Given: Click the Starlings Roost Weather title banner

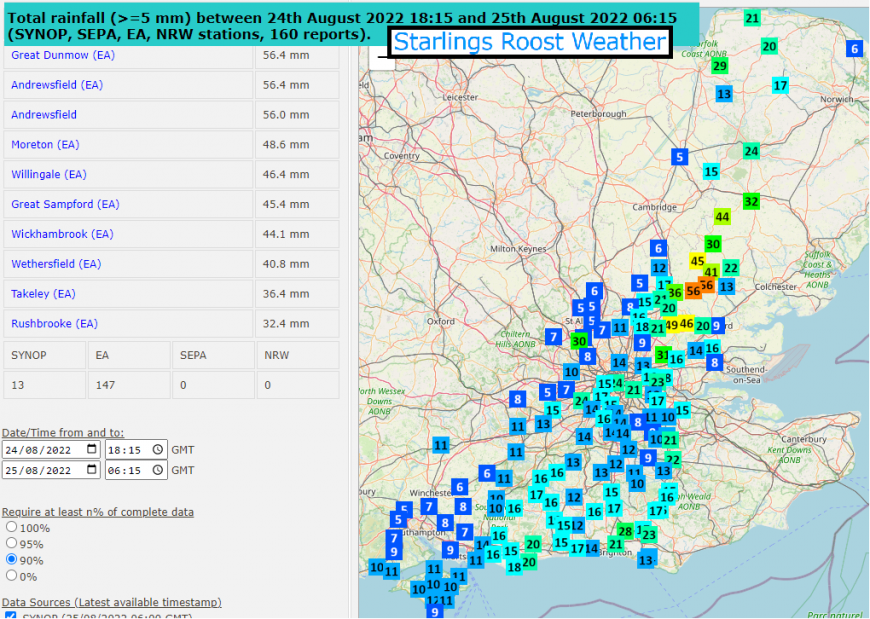Looking at the screenshot, I should point(529,41).
